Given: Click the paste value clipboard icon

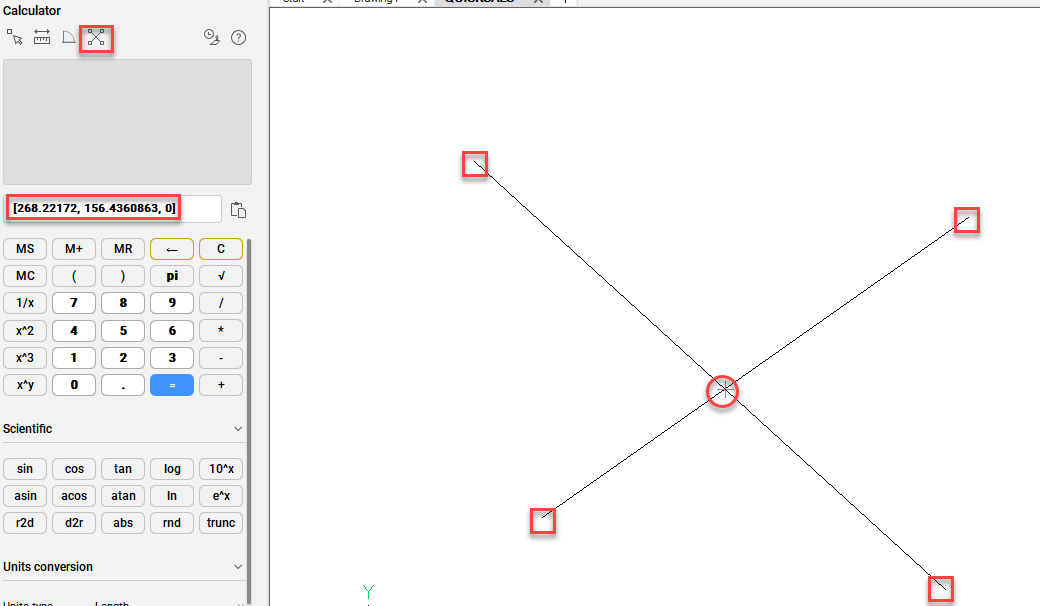Looking at the screenshot, I should pyautogui.click(x=238, y=210).
